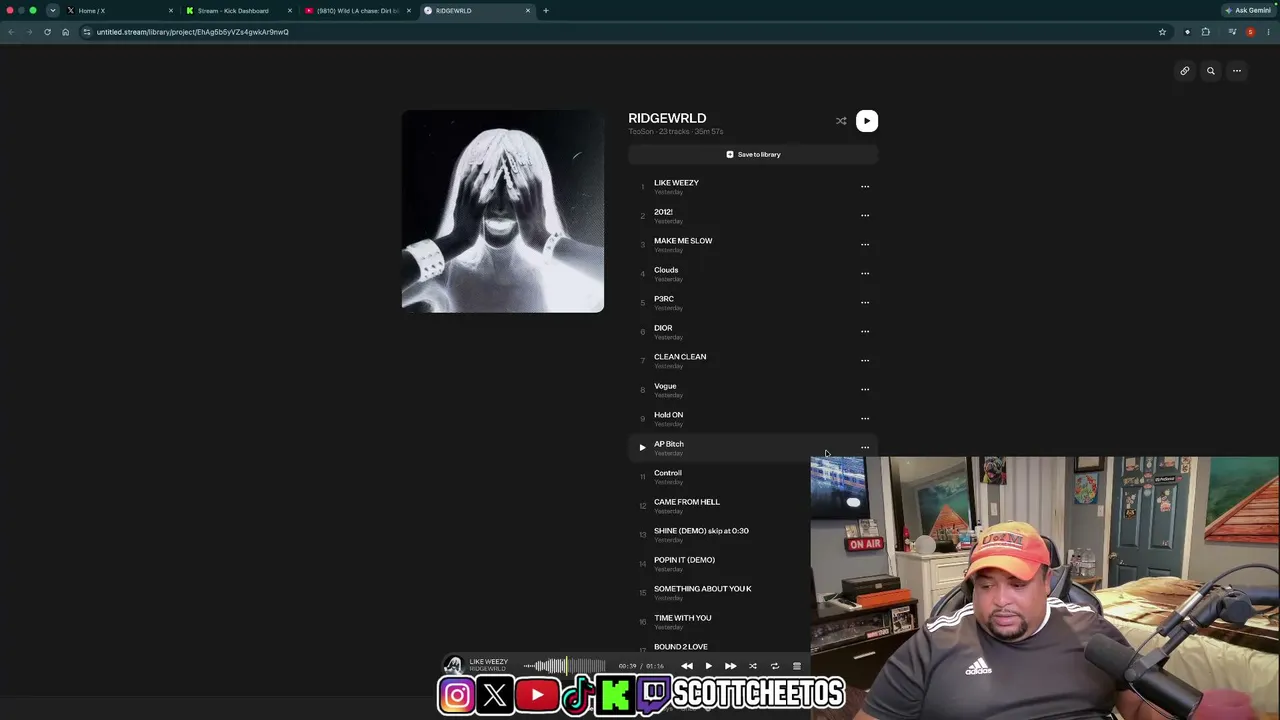Open a new browser tab
This screenshot has height=720, width=1280.
point(546,10)
